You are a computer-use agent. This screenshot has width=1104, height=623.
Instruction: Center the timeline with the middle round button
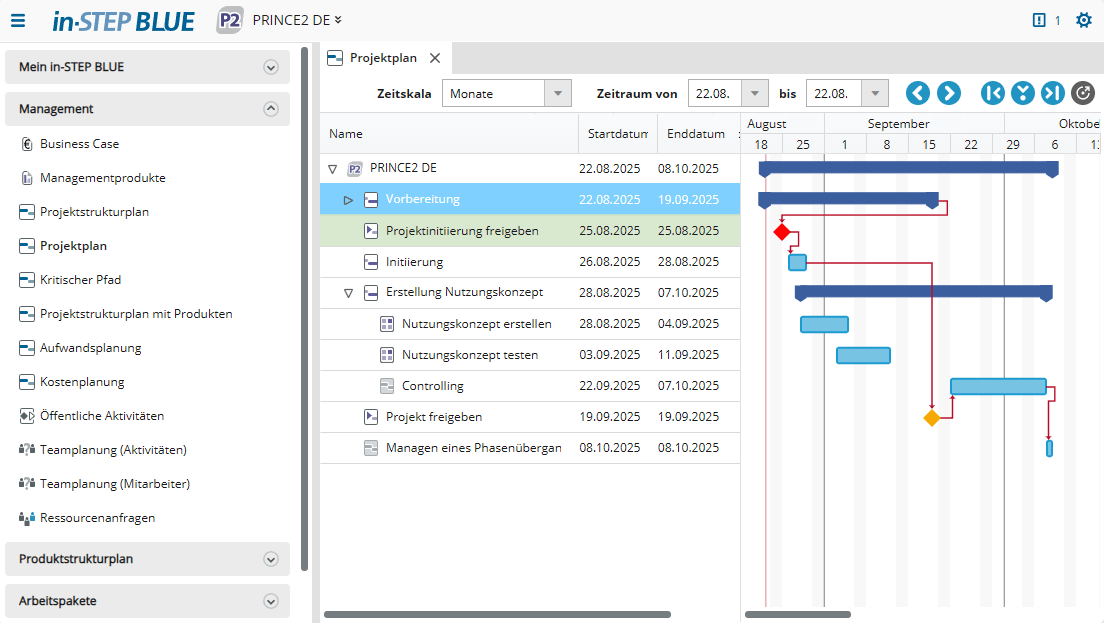click(1022, 93)
